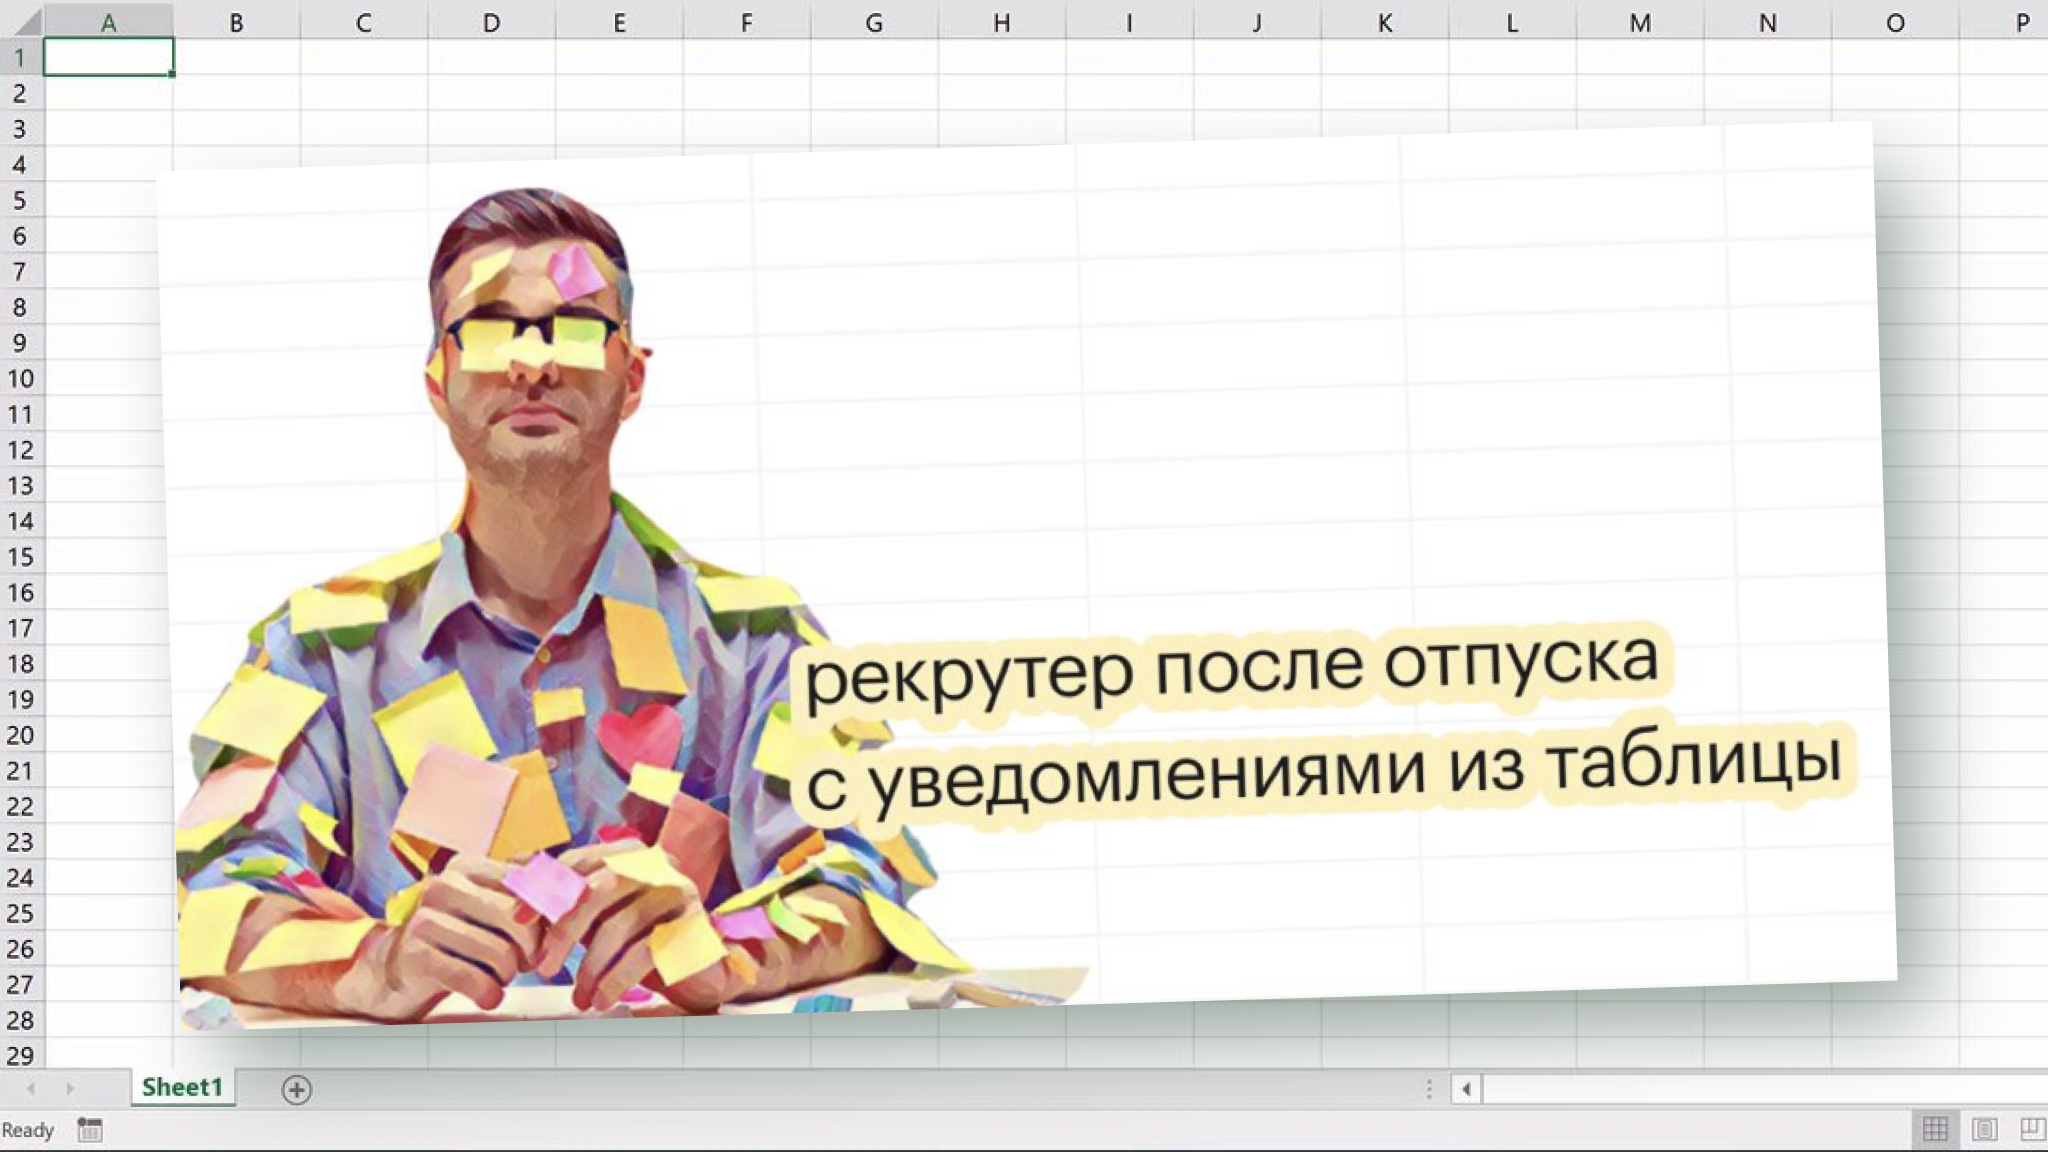Switch to Page Layout view

pos(1984,1130)
